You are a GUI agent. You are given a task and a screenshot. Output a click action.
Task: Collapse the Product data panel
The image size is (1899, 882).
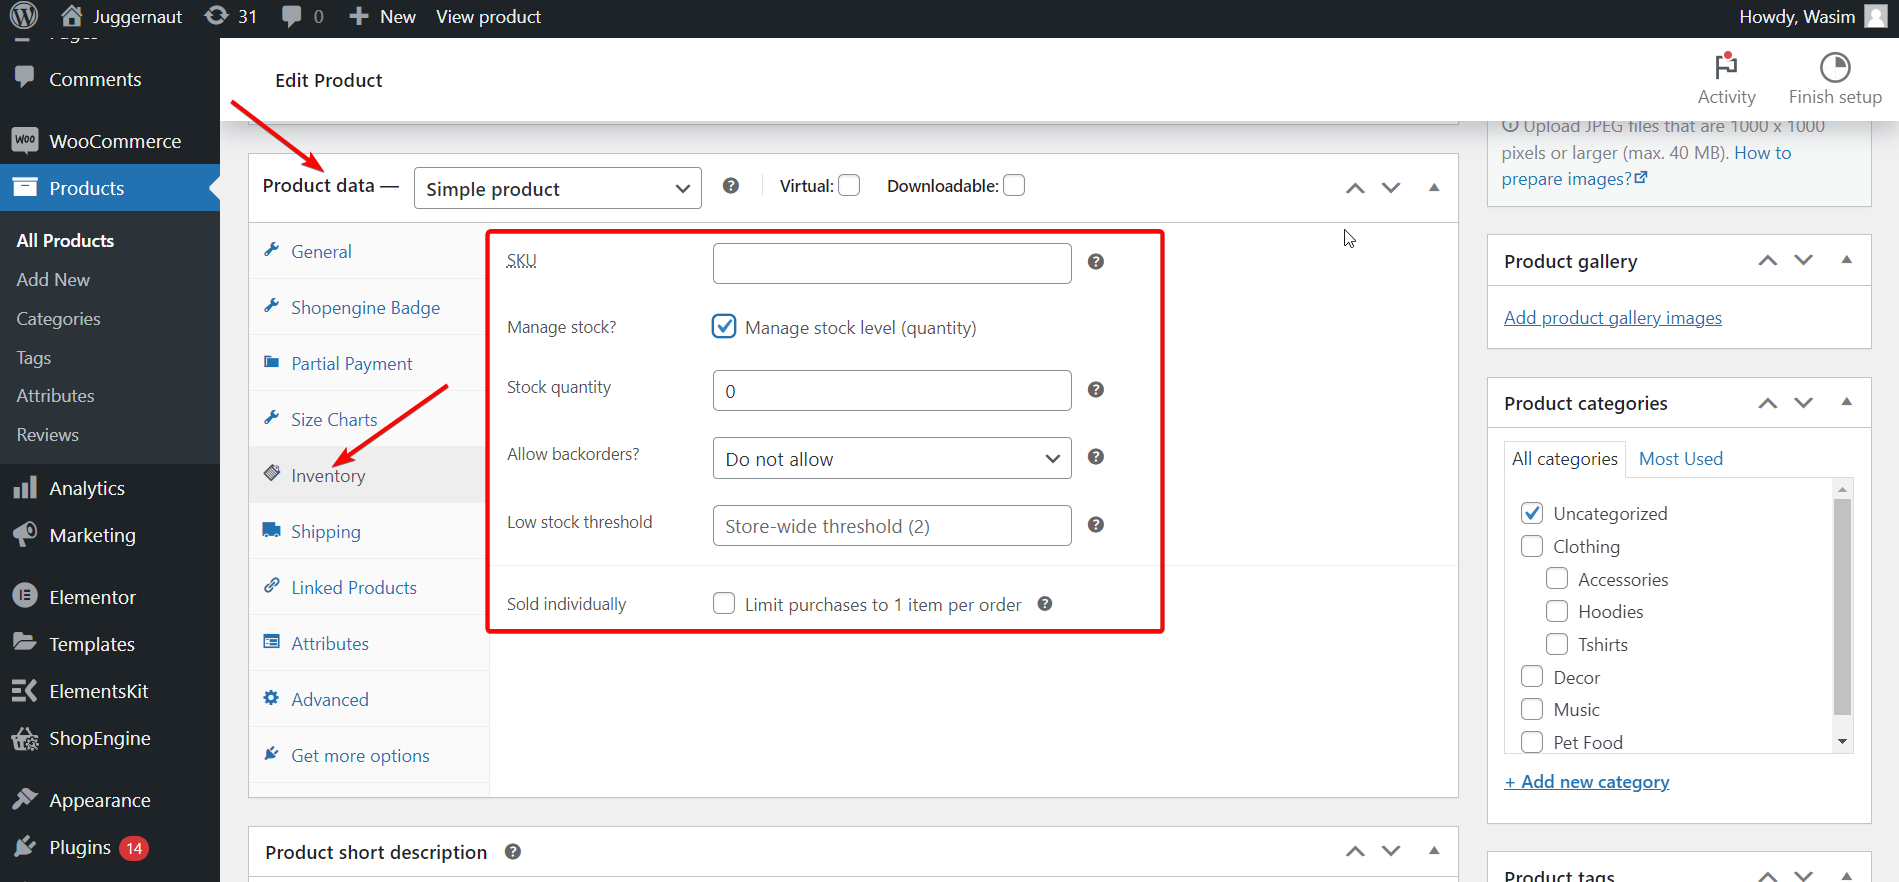1434,187
